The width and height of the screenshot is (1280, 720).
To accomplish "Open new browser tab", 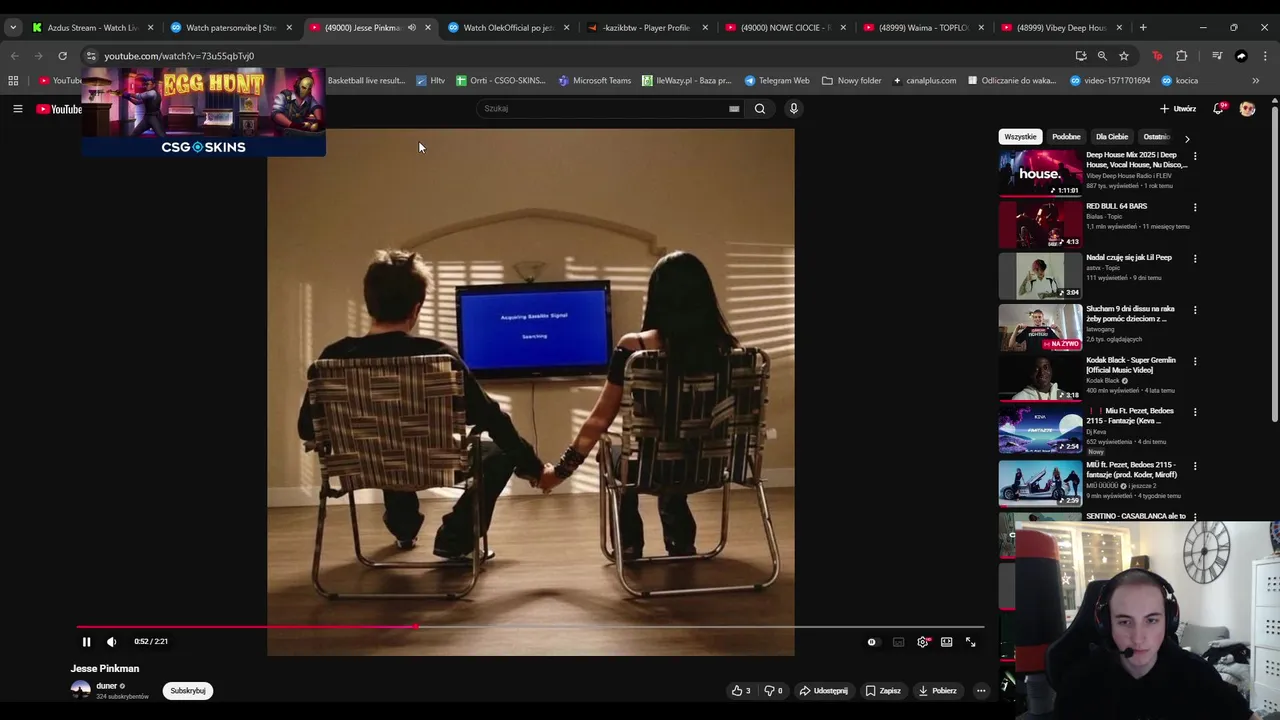I will click(1143, 28).
